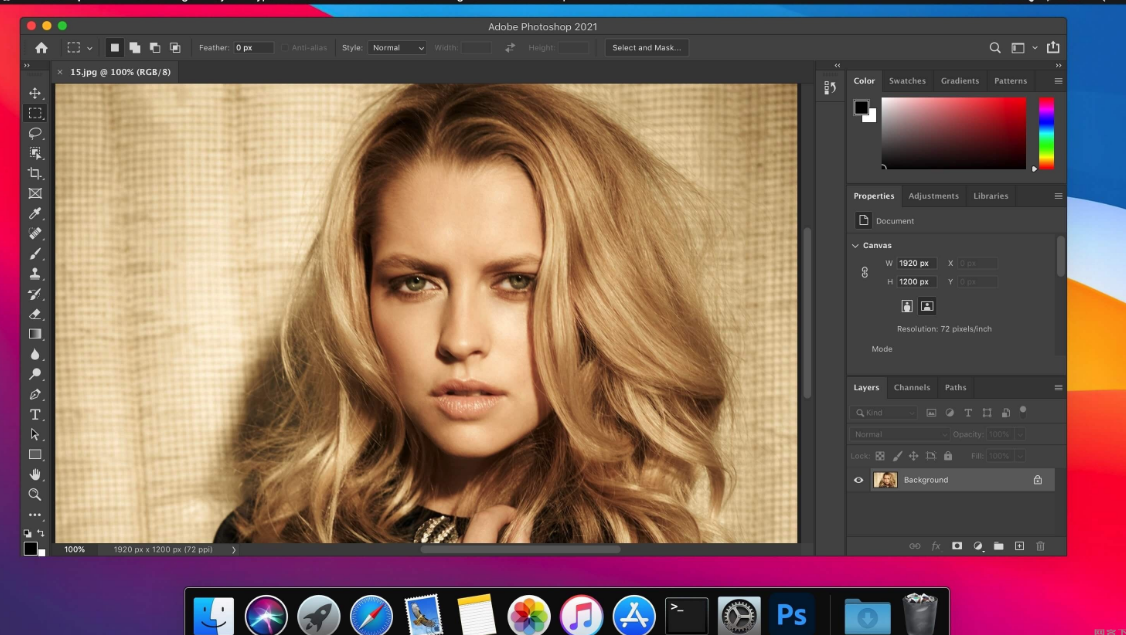Collapse the Canvas section

click(856, 245)
